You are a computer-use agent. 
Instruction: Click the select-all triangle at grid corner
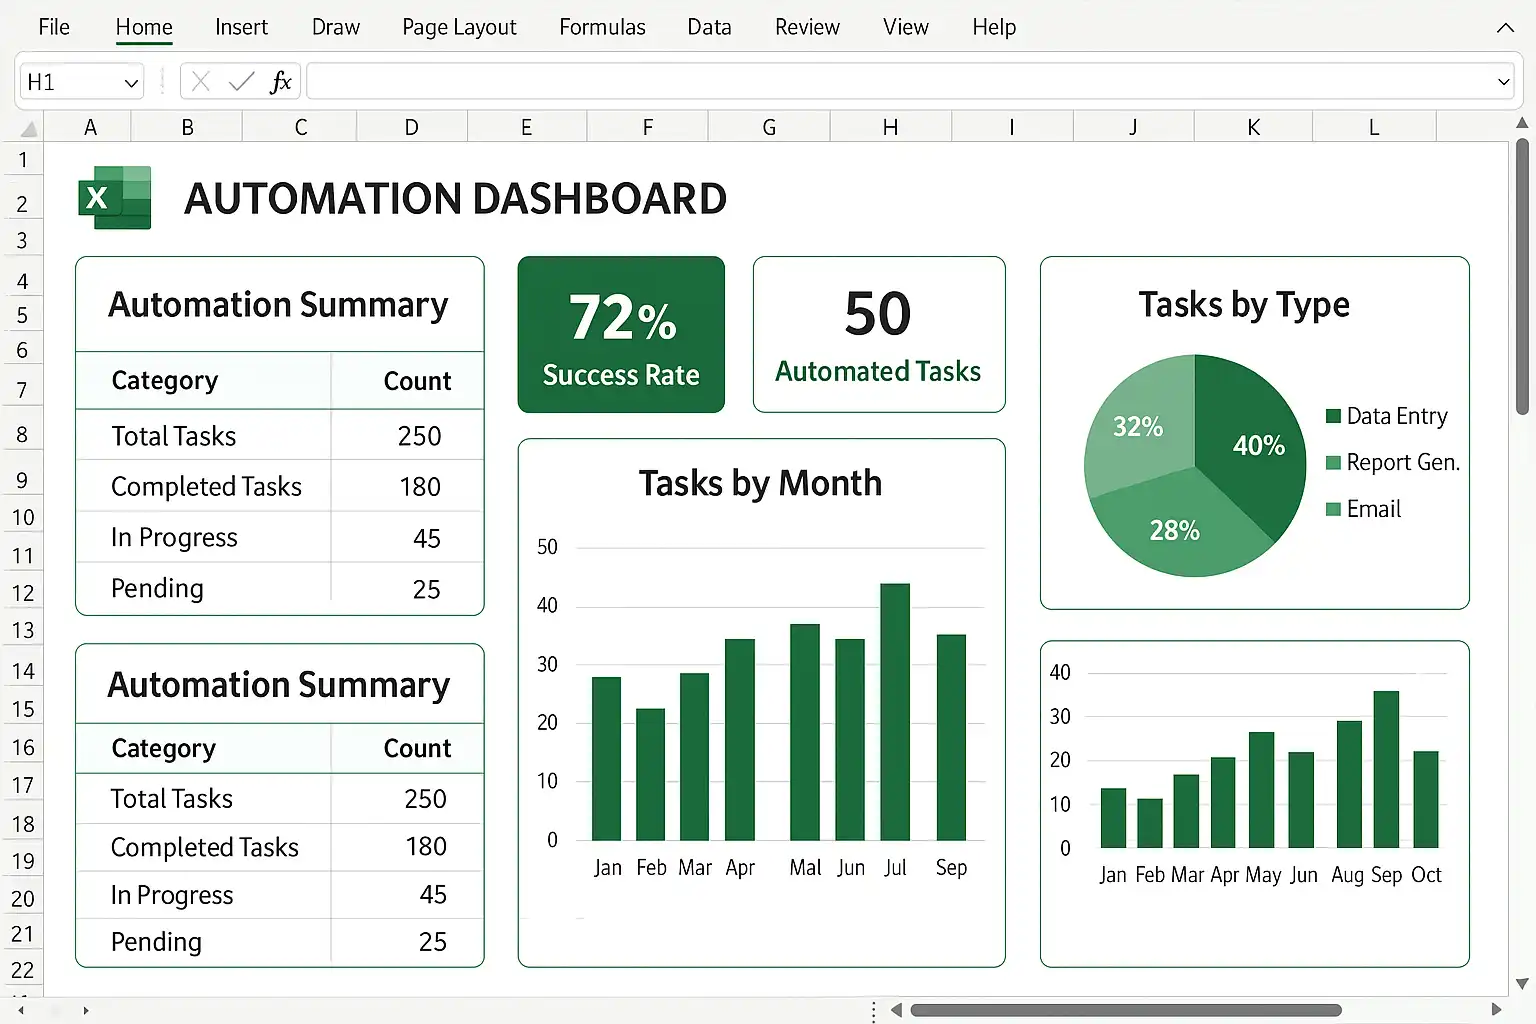[29, 128]
